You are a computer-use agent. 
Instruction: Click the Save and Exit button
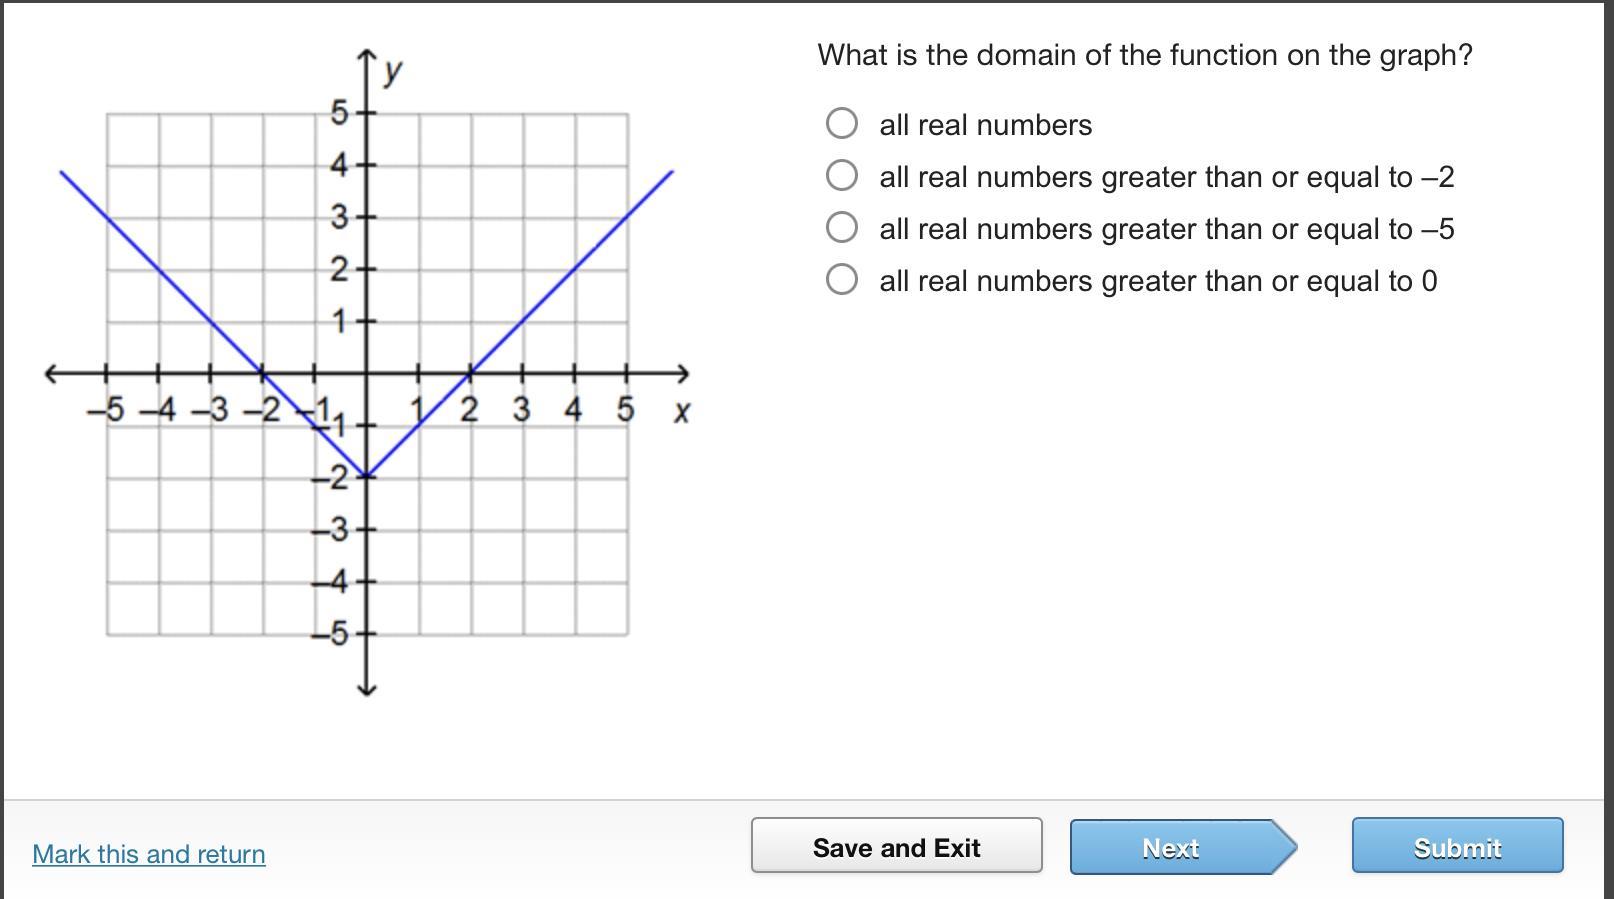[x=896, y=846]
